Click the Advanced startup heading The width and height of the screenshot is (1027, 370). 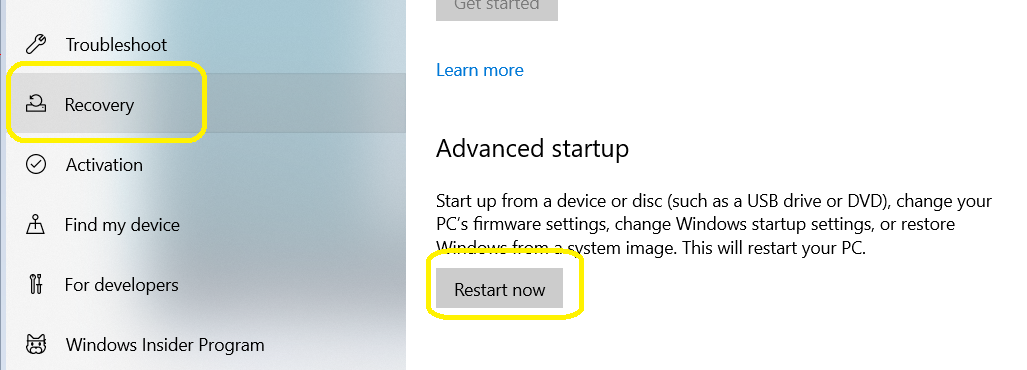click(532, 149)
